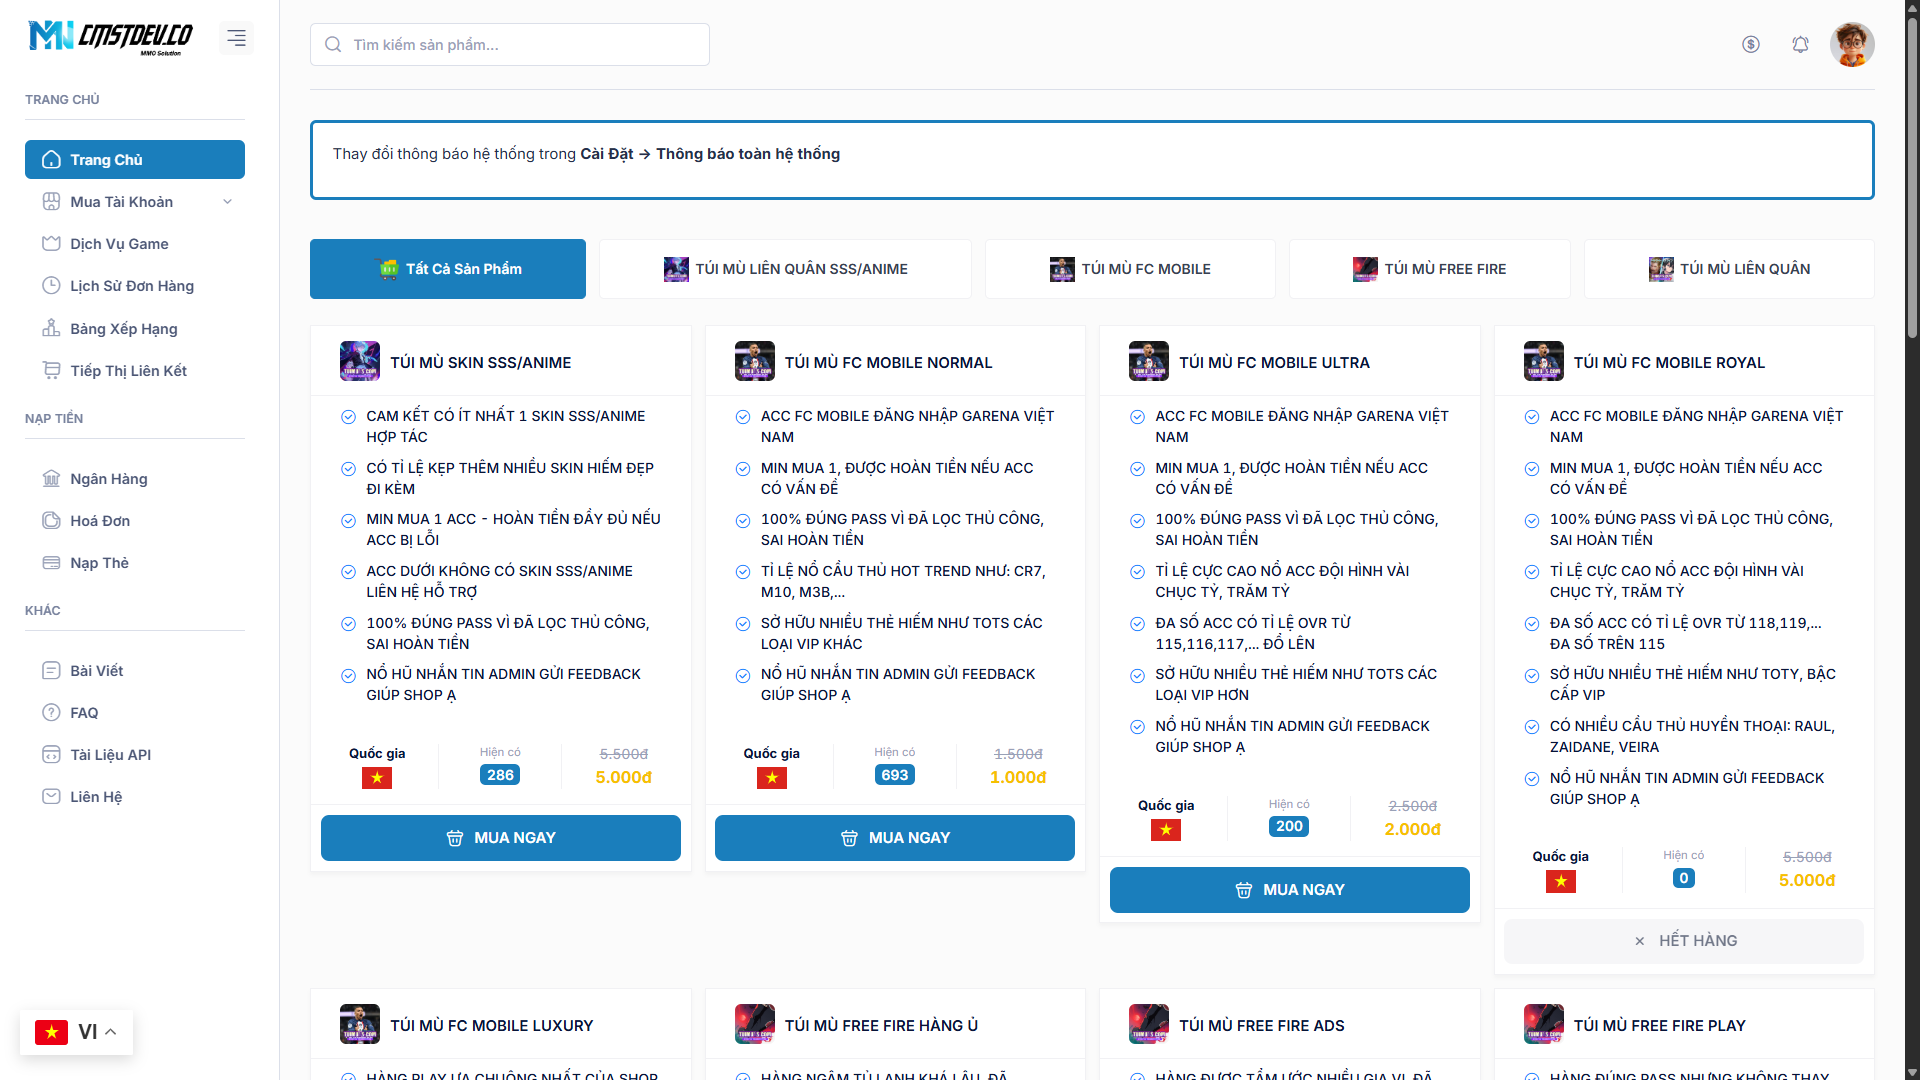Click the FAQ question mark icon
Screen dimensions: 1920x1080
coord(51,713)
